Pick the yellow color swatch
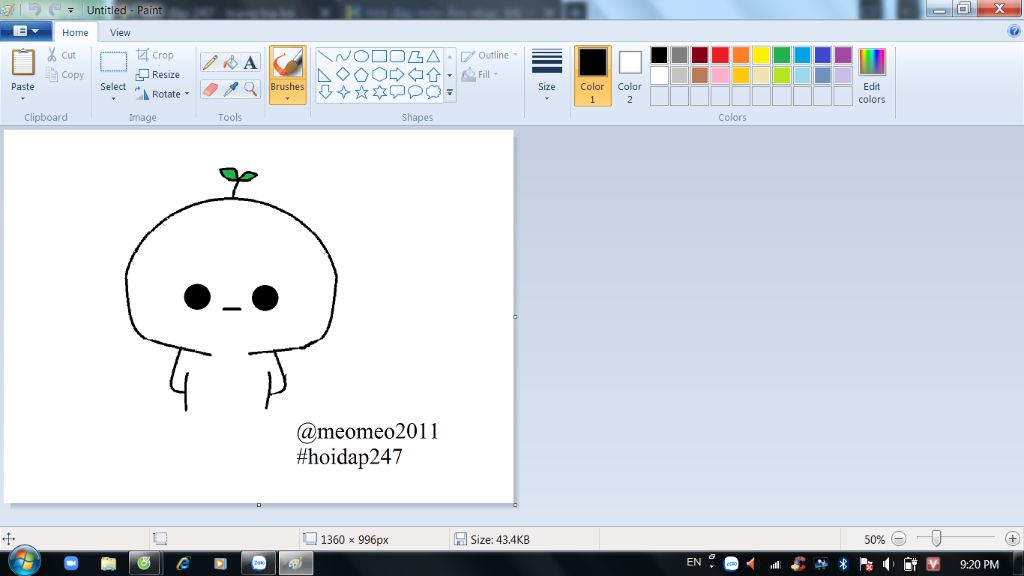Image resolution: width=1024 pixels, height=576 pixels. click(x=761, y=55)
